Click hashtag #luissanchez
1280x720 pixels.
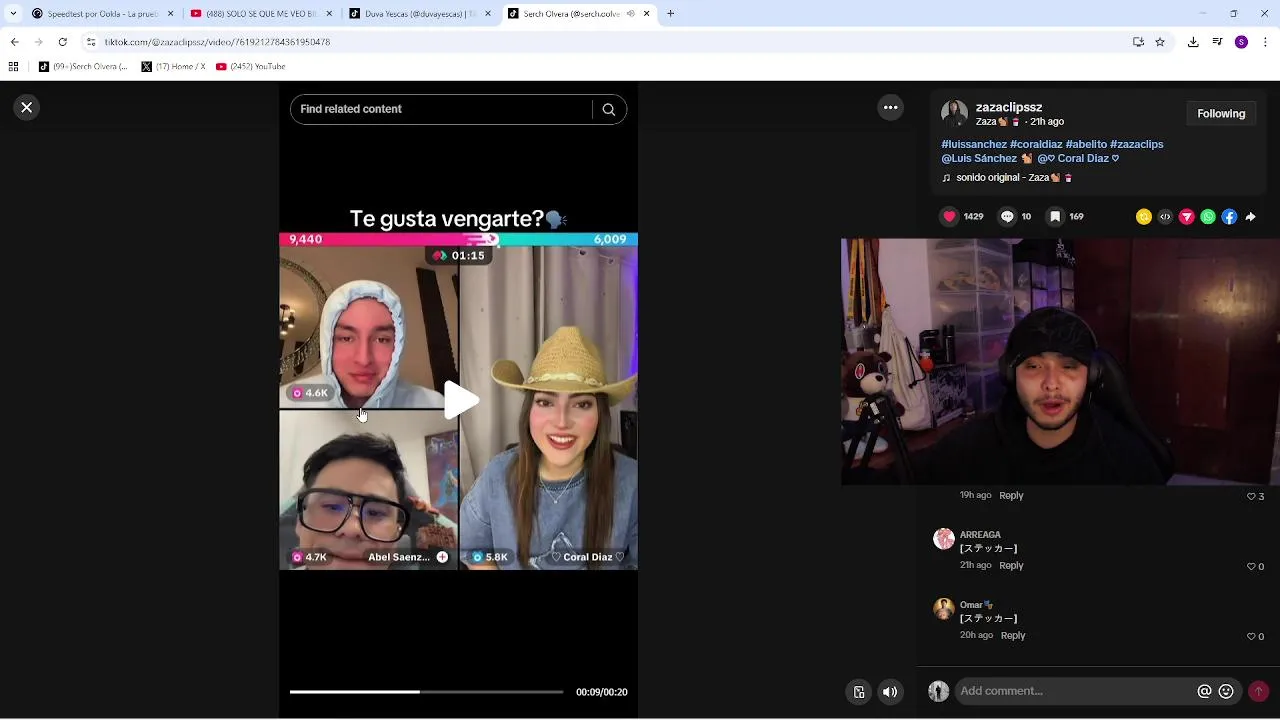974,144
